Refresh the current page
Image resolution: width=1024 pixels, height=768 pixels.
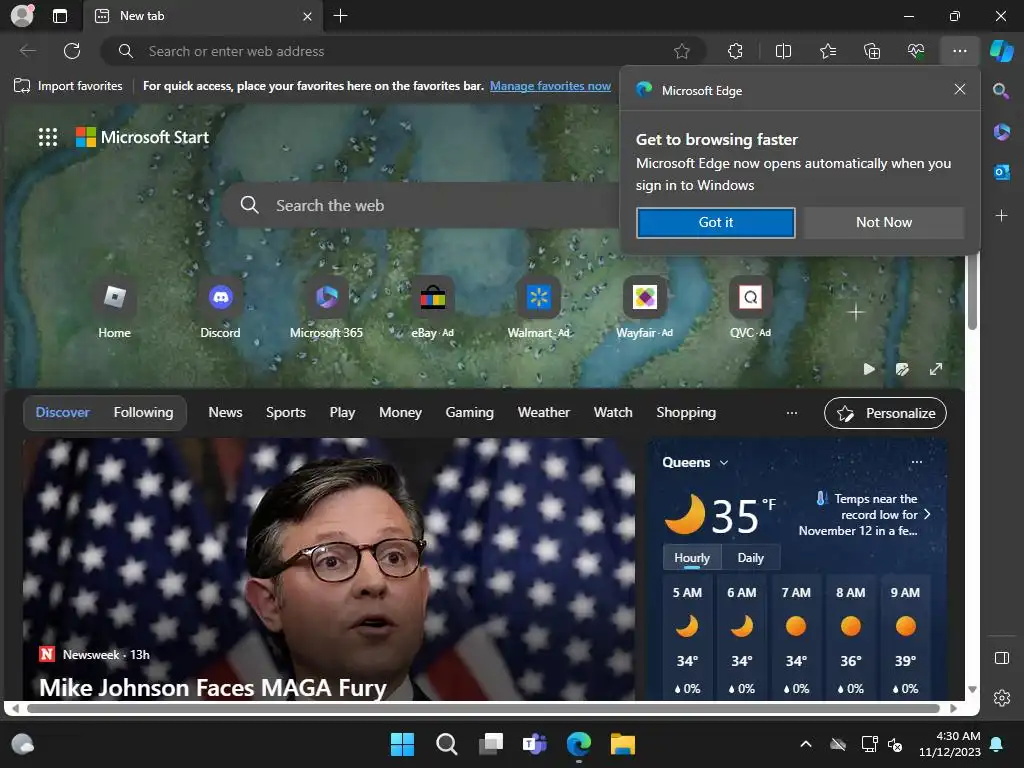click(x=72, y=51)
